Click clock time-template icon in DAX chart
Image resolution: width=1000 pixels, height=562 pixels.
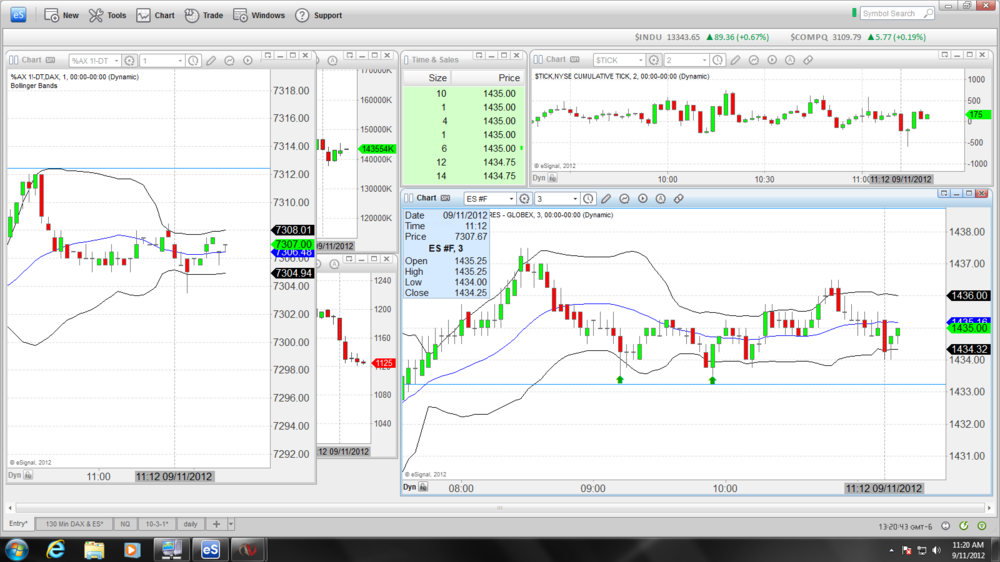[x=193, y=61]
